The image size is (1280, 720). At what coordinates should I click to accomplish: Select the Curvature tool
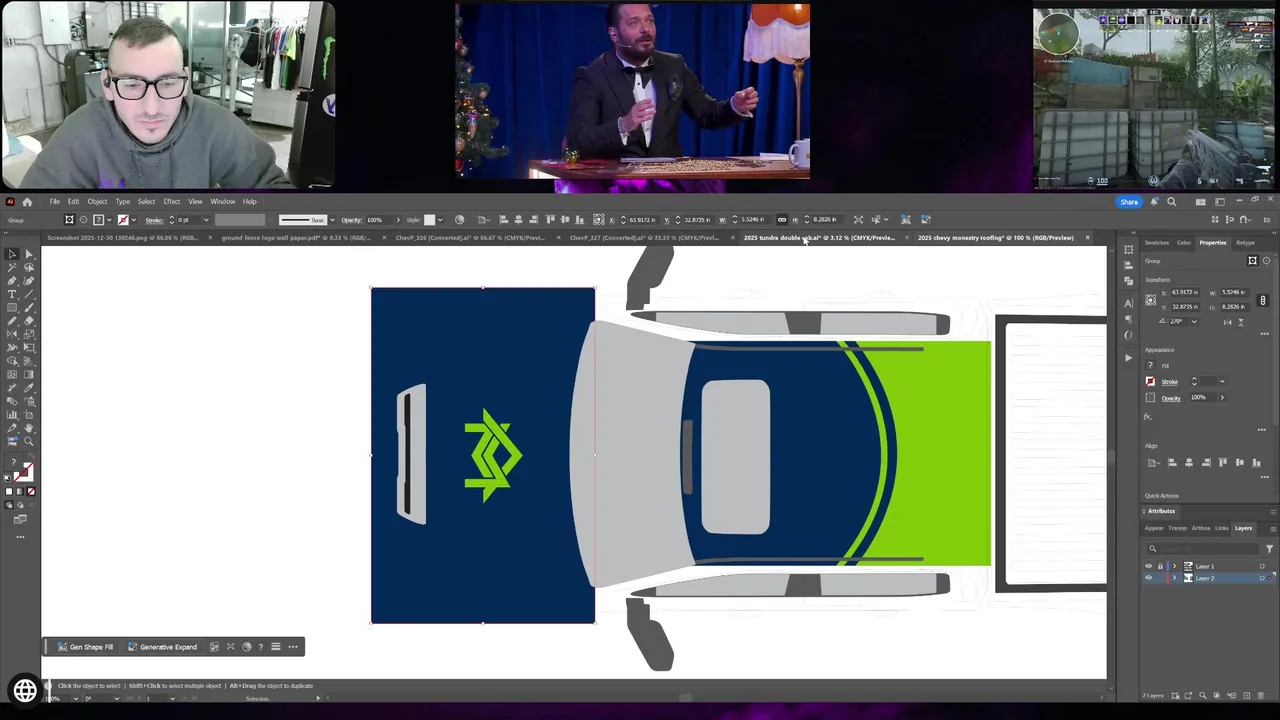(28, 280)
